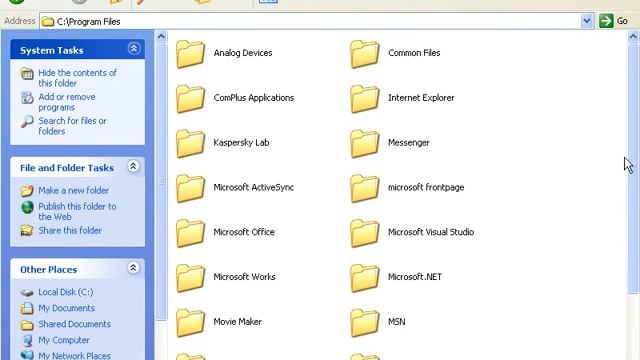Select the Movie Maker name label
This screenshot has width=640, height=360.
[237, 322]
